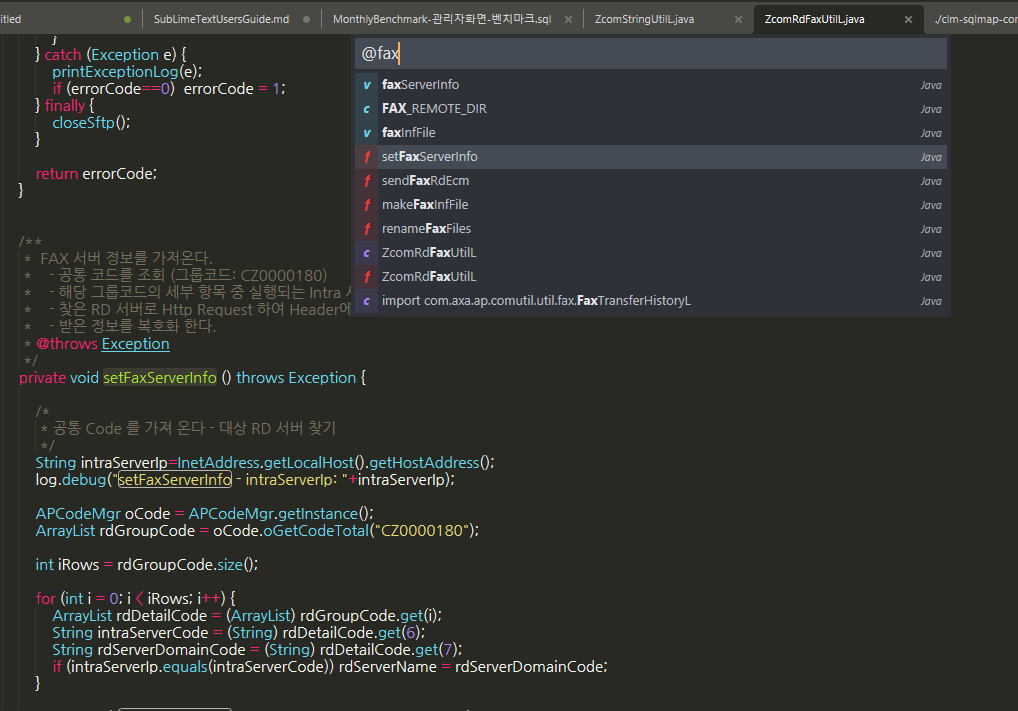Click the rdGroupCode.size() call

pos(187,565)
